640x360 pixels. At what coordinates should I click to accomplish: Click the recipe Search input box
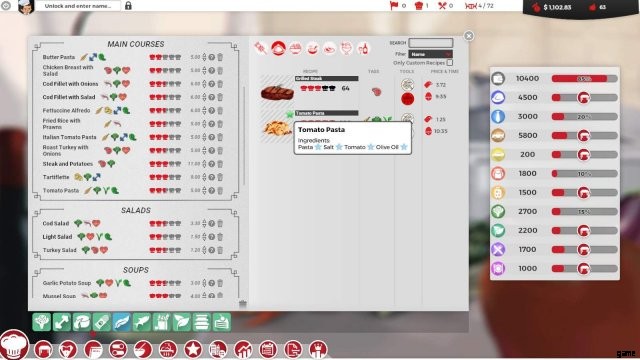(431, 43)
